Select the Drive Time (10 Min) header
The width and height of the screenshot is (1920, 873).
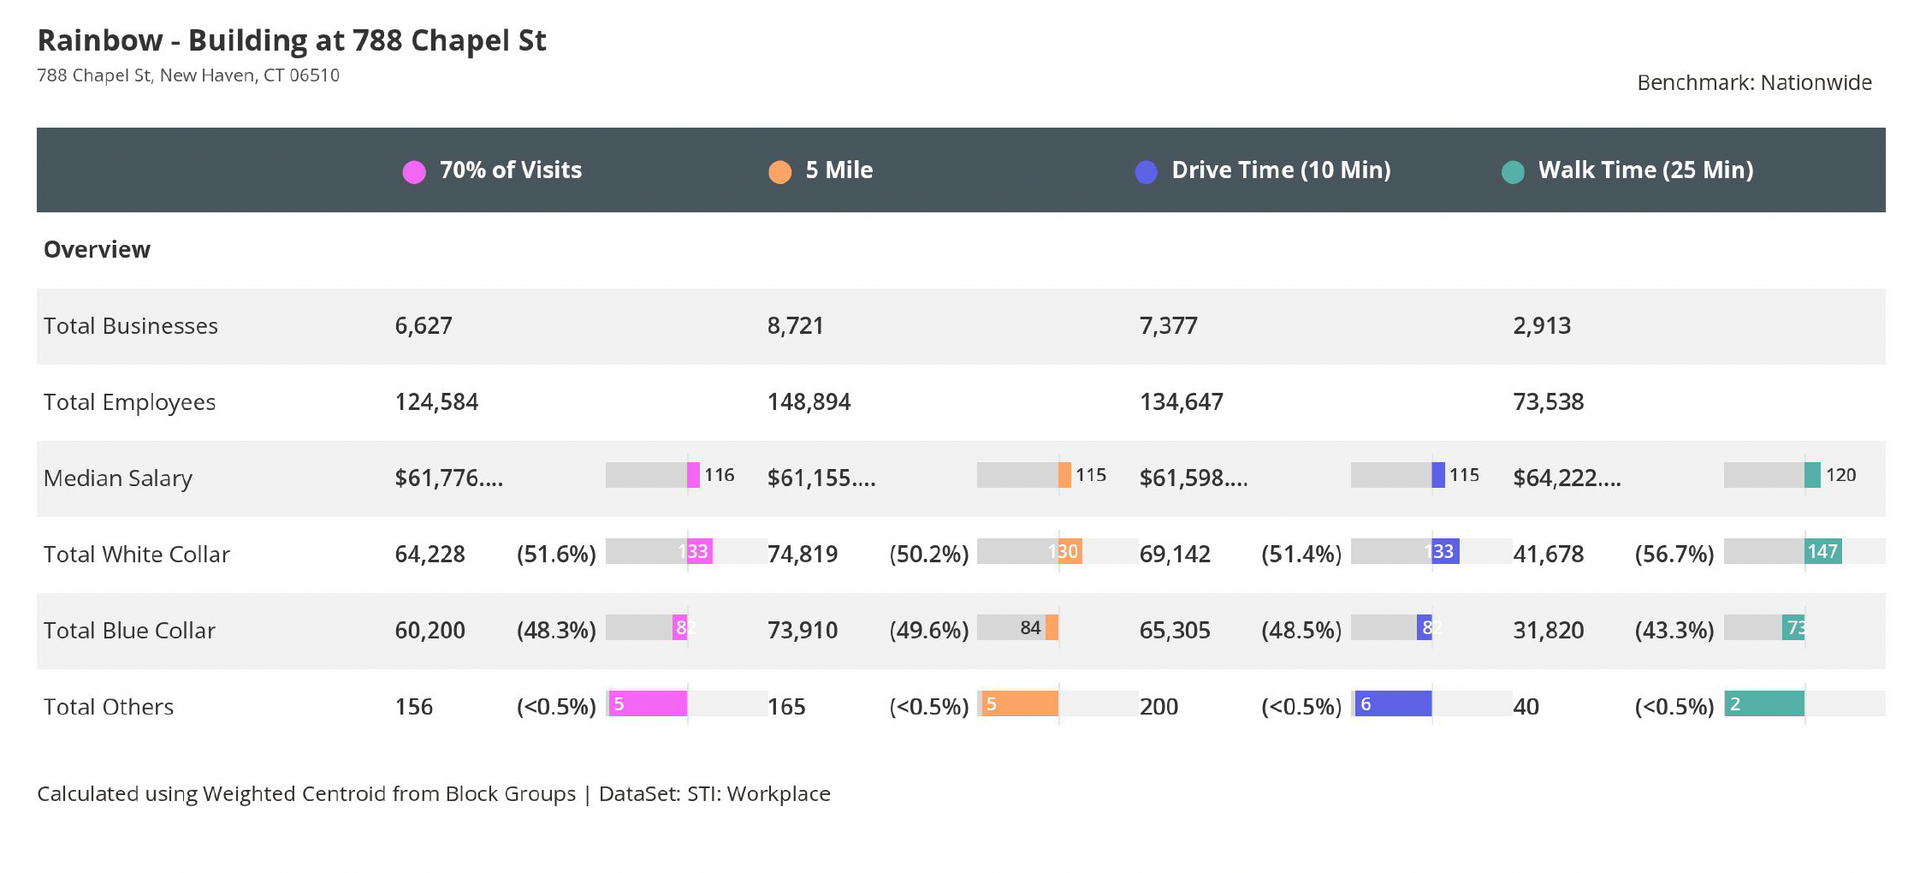1280,170
